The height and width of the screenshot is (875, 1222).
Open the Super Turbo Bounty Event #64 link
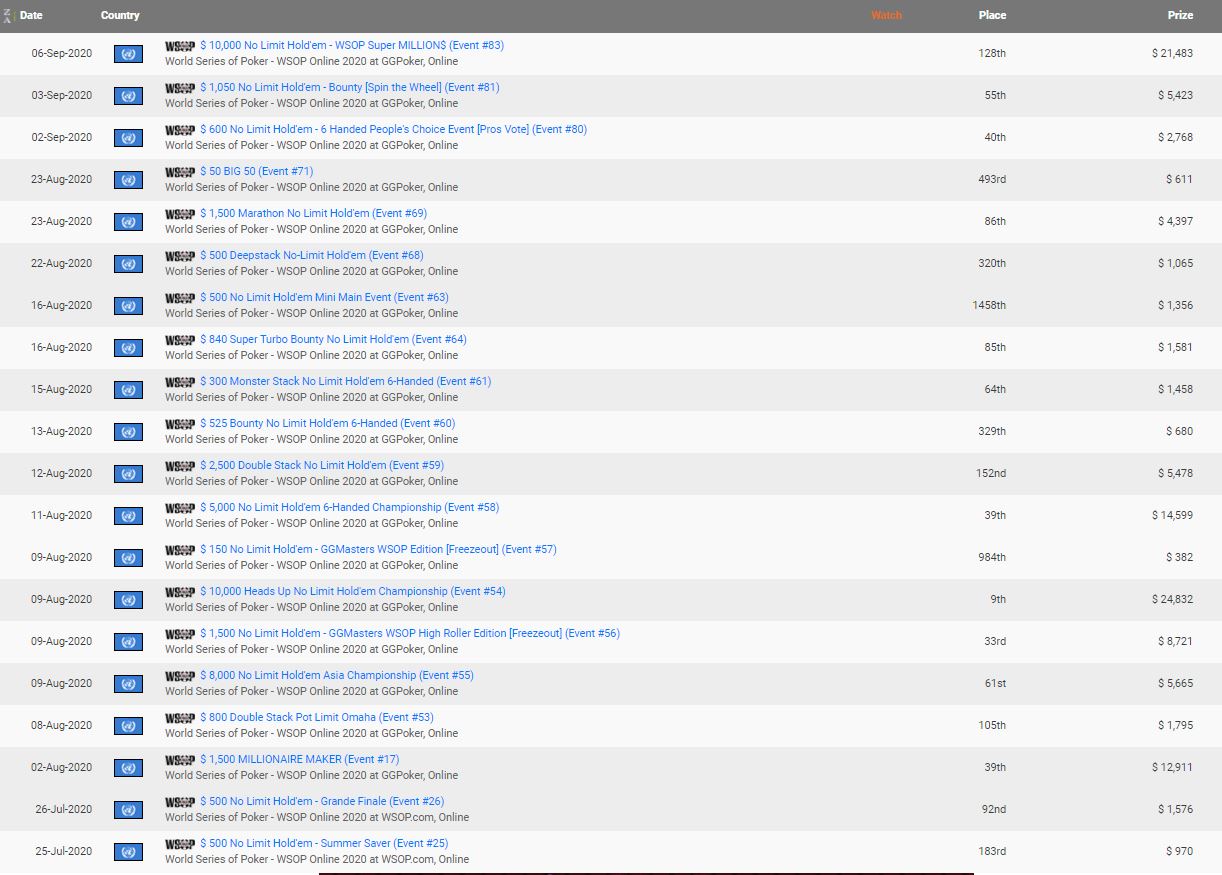[x=334, y=339]
